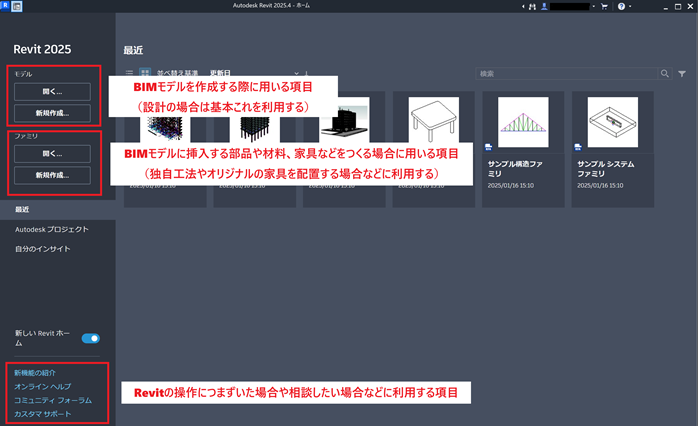
Task: Open the サンプル システム ファミリ thumbnail
Action: point(613,122)
